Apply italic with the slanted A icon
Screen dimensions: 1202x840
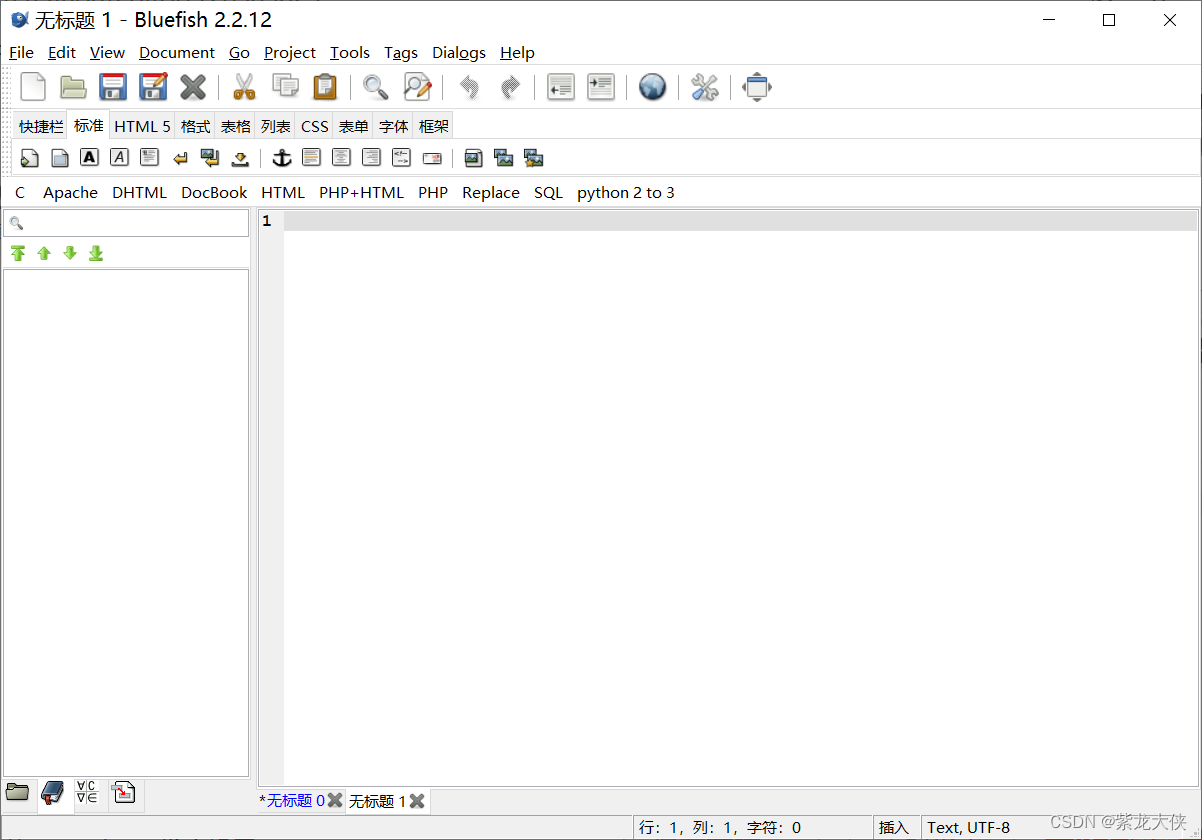click(x=120, y=157)
